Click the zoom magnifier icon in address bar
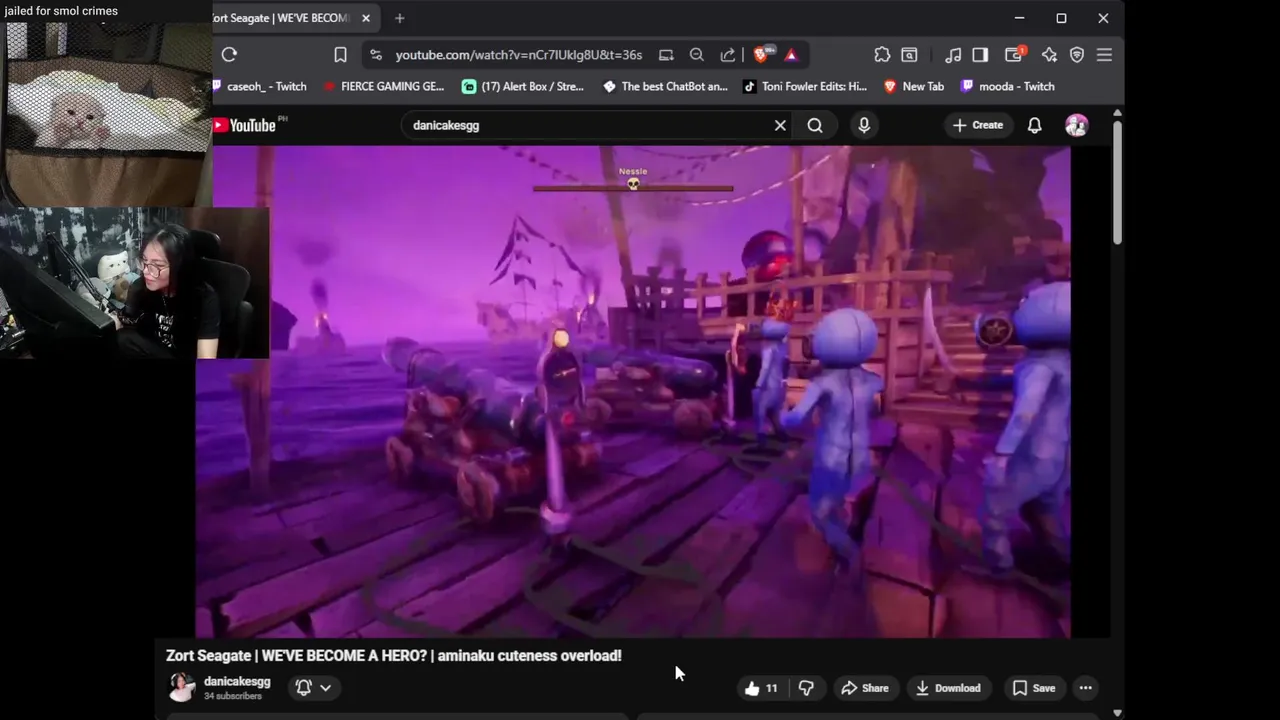 tap(697, 55)
